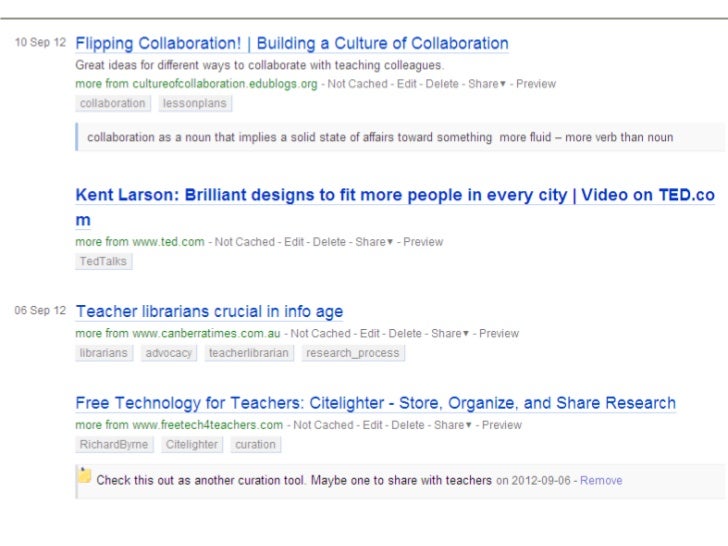Preview the Citelighter bookmark
This screenshot has width=728, height=546.
click(501, 425)
